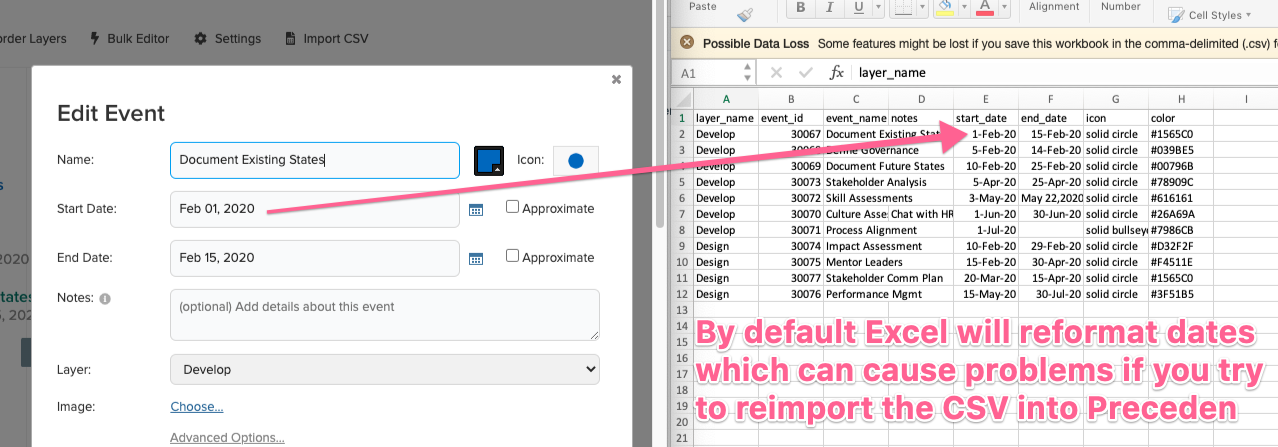Select cell containing May 22,2020
The image size is (1278, 447).
click(x=1051, y=198)
